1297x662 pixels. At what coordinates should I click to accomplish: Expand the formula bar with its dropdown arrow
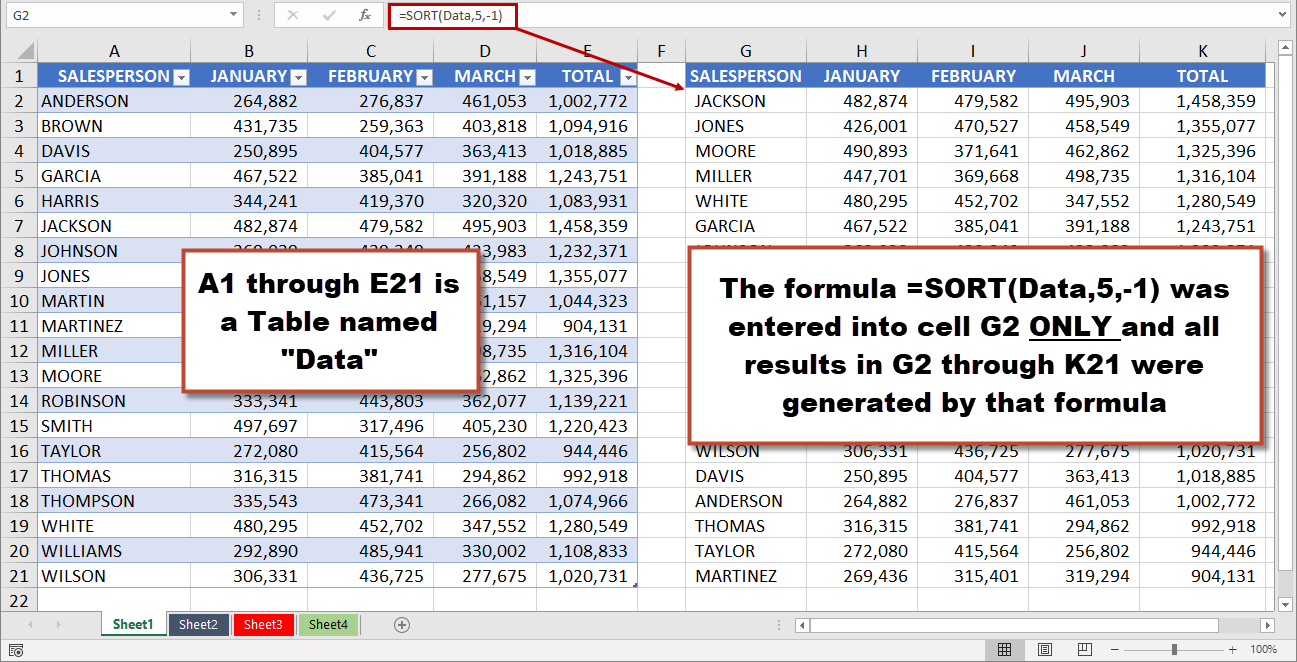point(1281,15)
